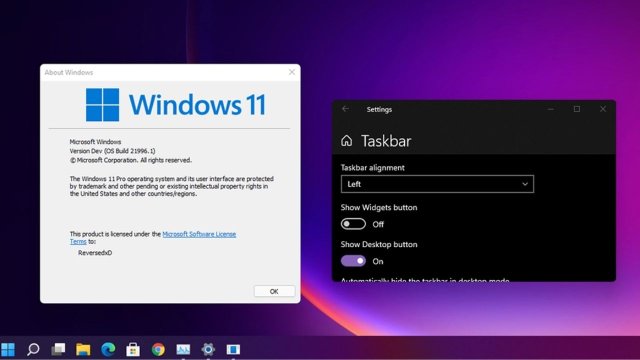
Task: Close the About Windows dialog
Action: click(292, 72)
